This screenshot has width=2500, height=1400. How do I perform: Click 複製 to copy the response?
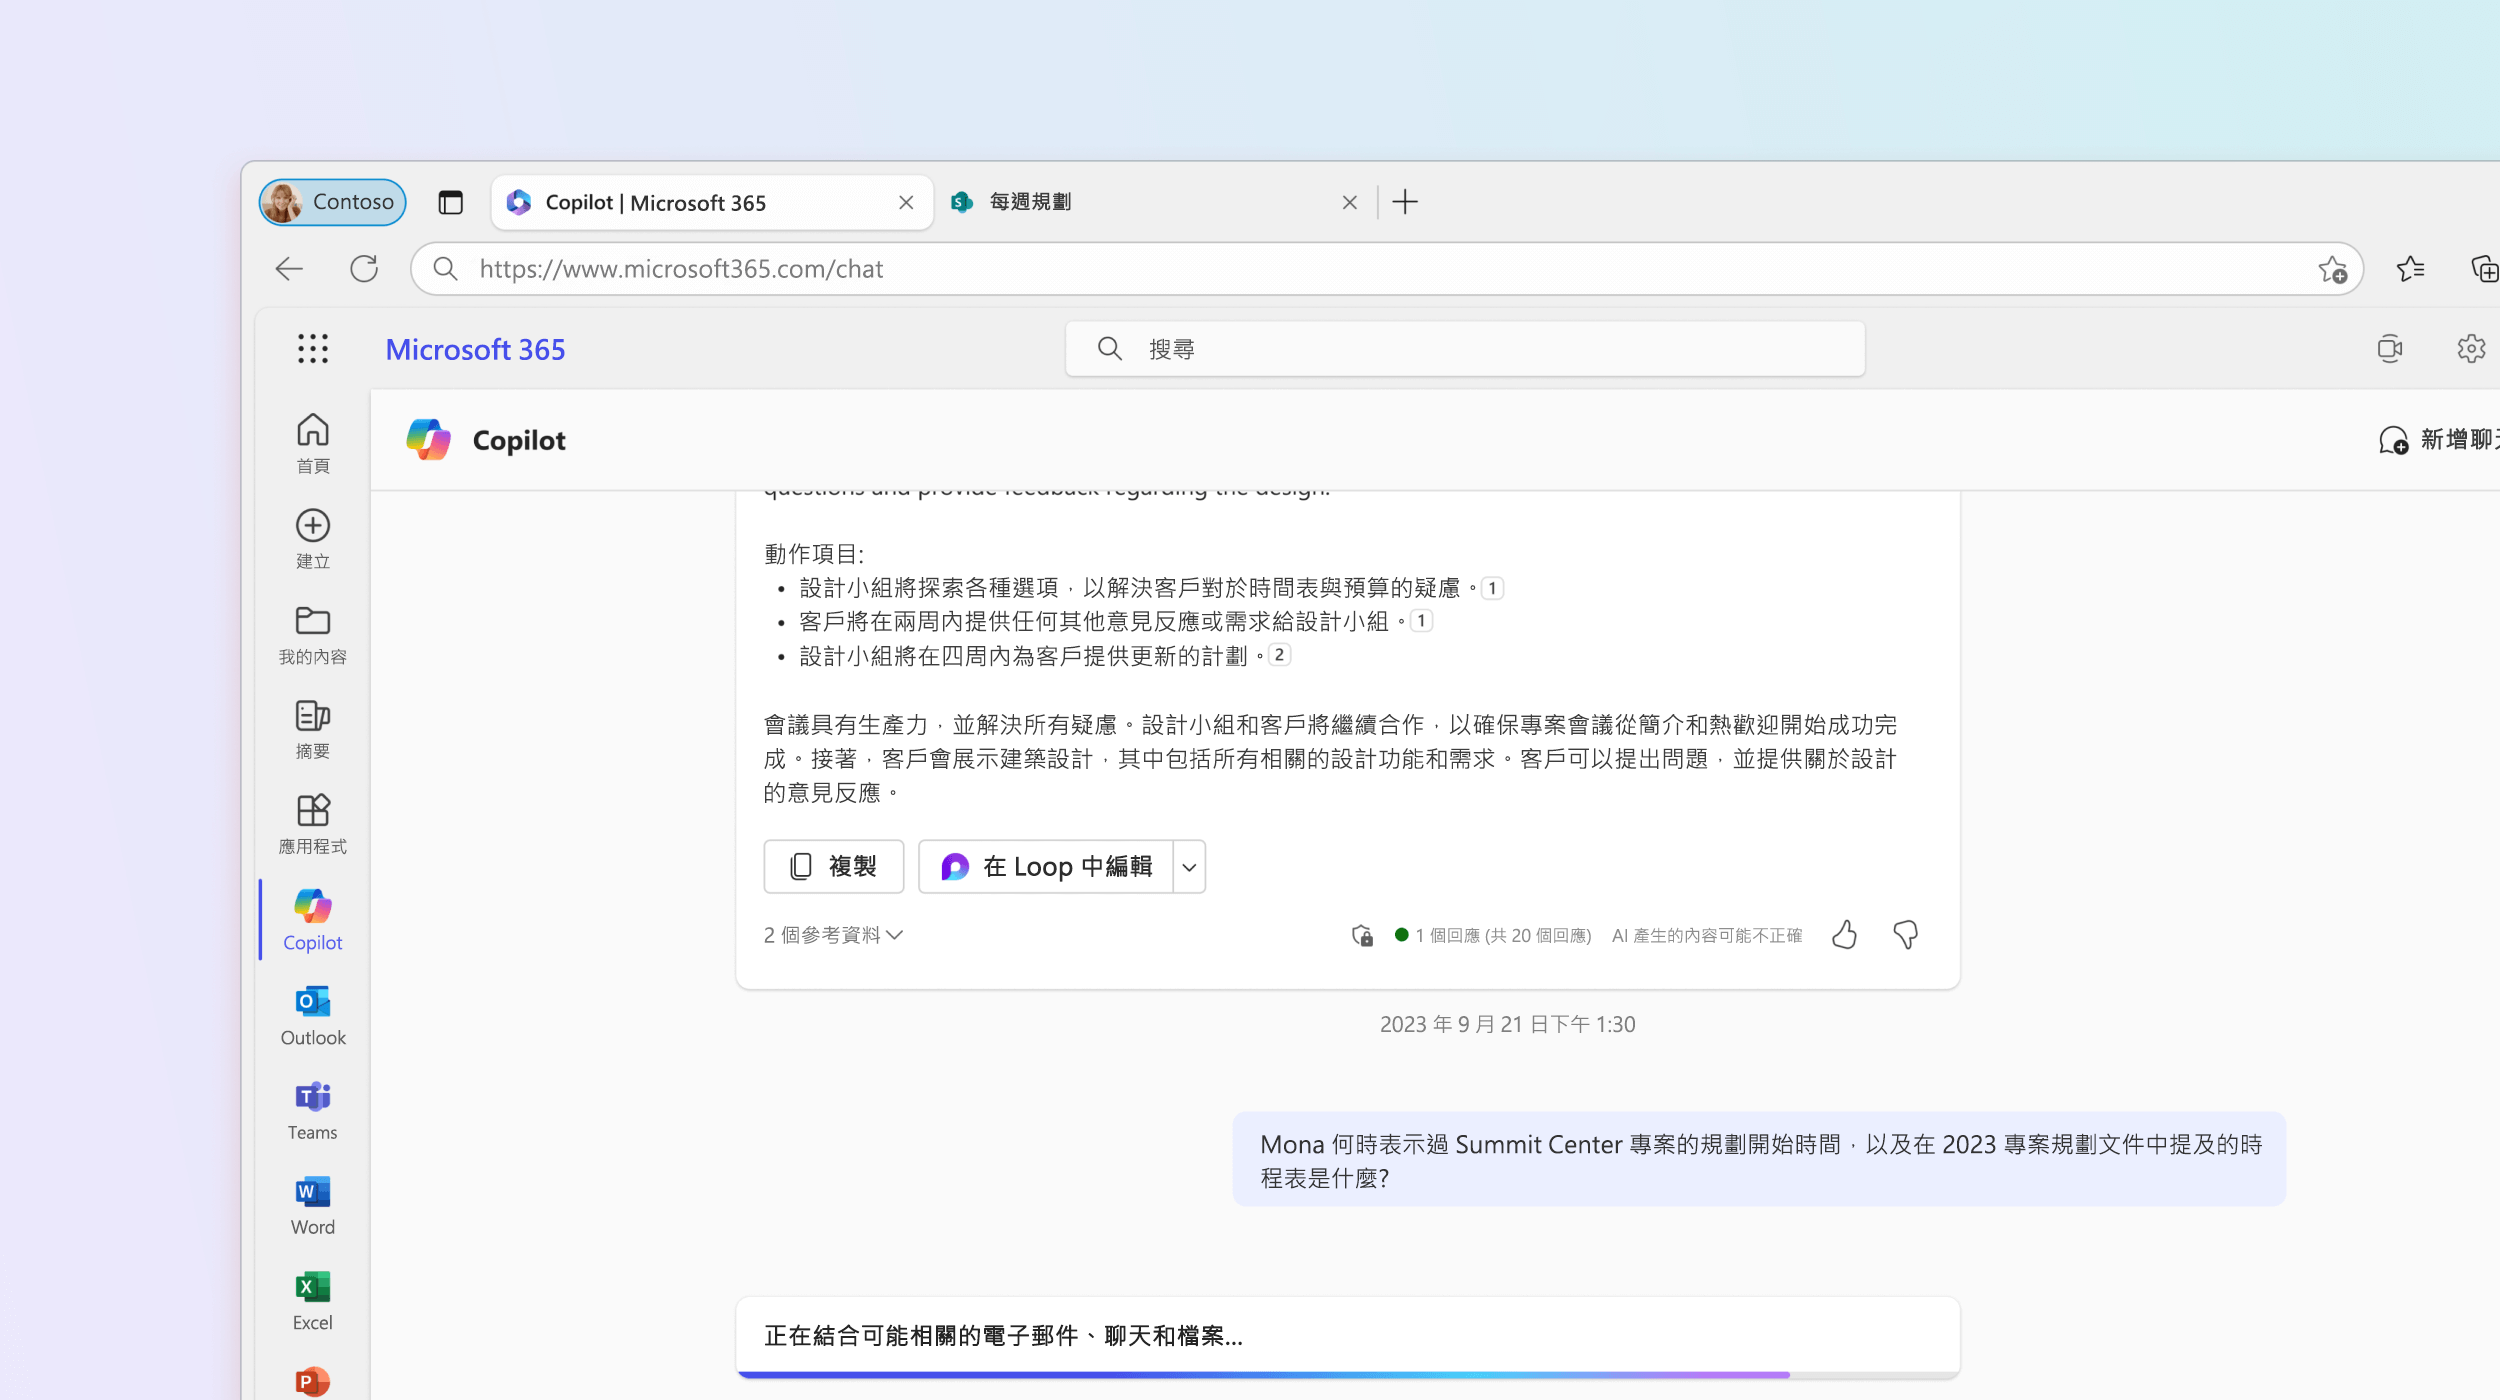[x=833, y=866]
